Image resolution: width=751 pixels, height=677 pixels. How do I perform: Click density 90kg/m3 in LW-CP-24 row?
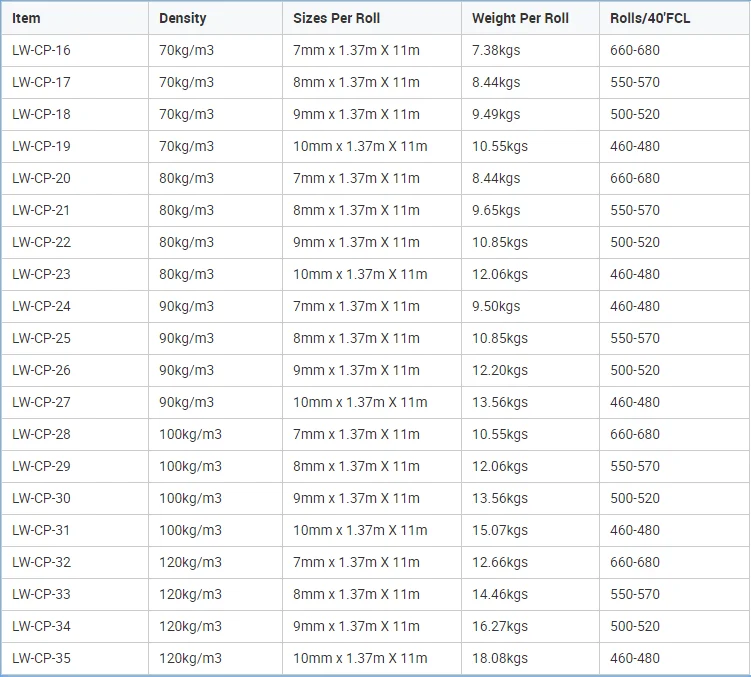pos(186,306)
